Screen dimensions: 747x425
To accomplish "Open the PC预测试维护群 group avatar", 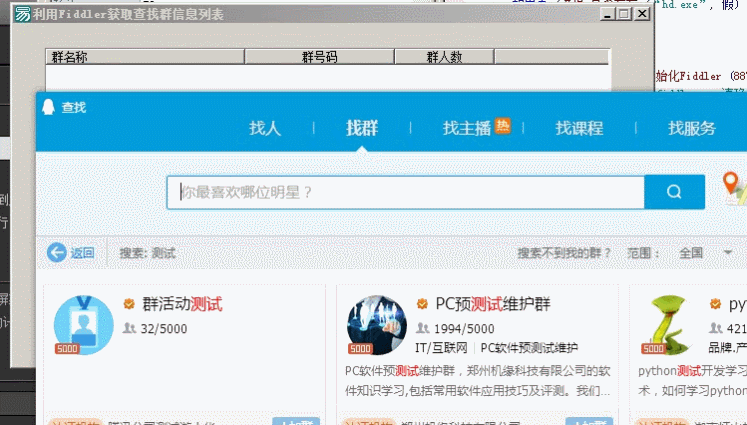I will coord(376,325).
